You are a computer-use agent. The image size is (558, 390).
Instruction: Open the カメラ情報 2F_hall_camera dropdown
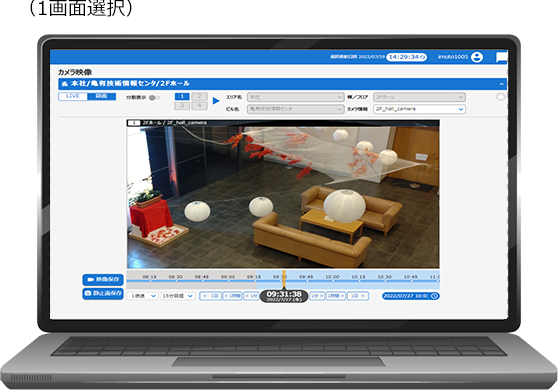tap(419, 109)
